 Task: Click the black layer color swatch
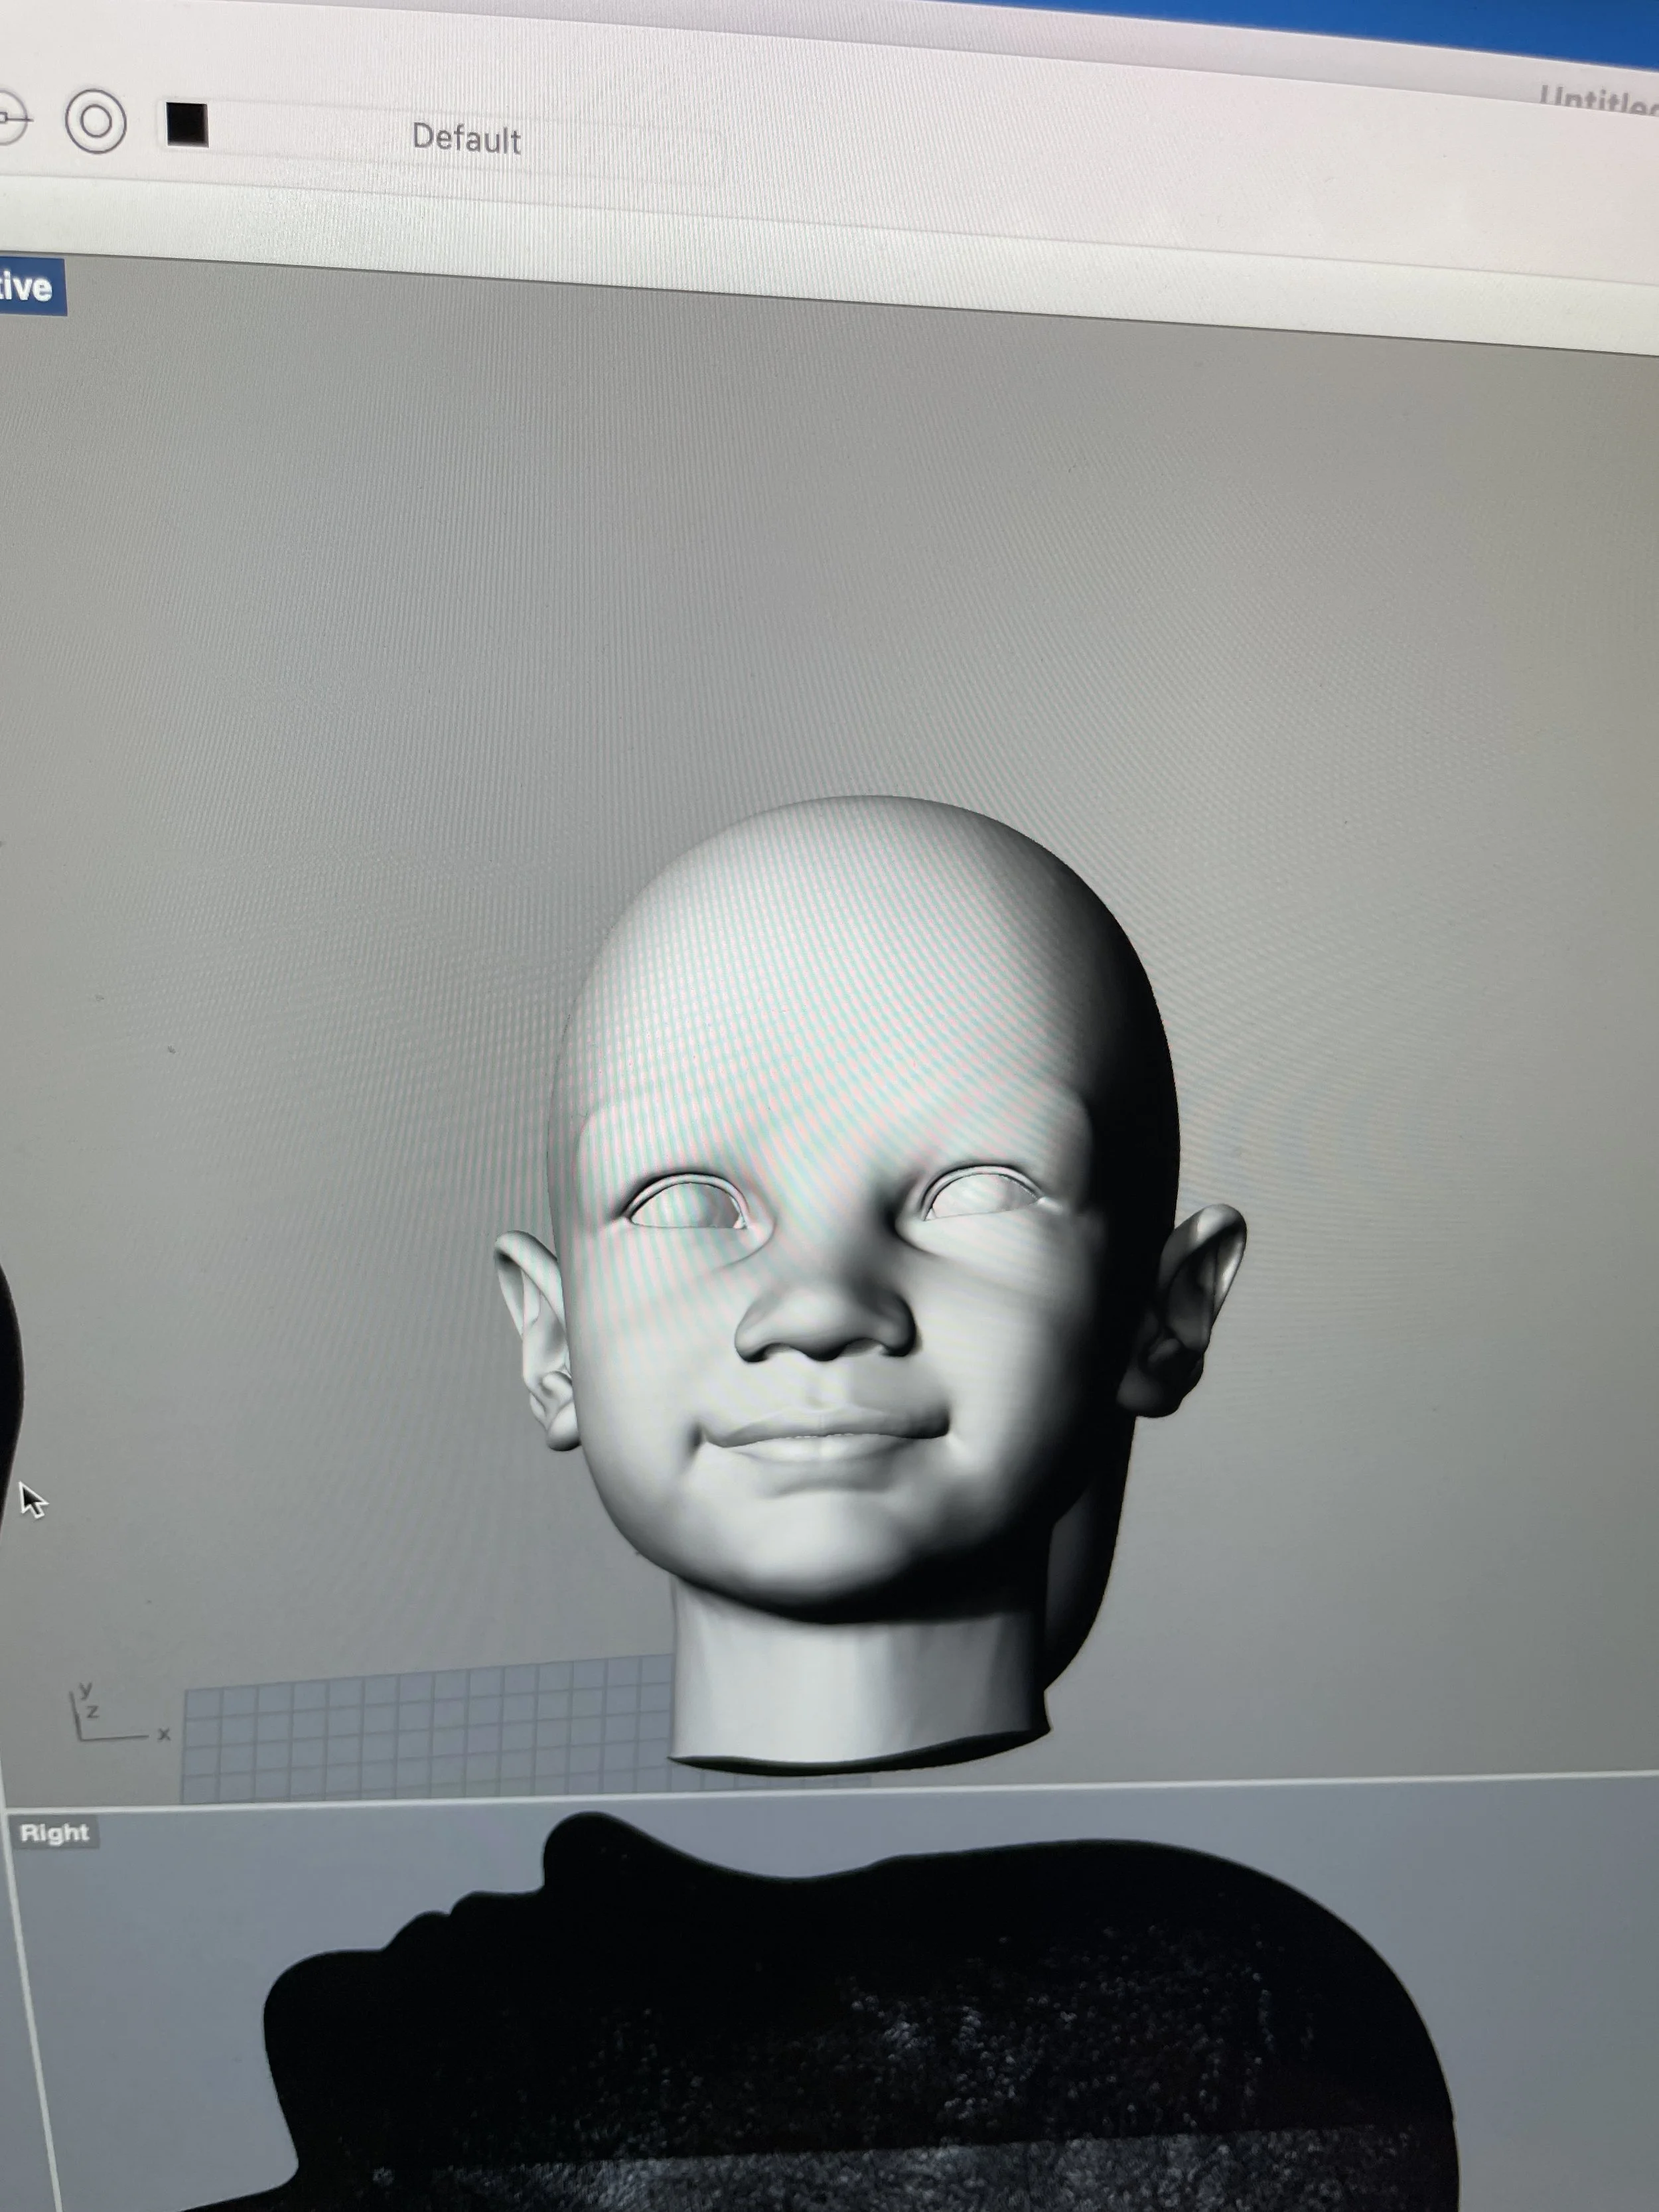tap(186, 124)
